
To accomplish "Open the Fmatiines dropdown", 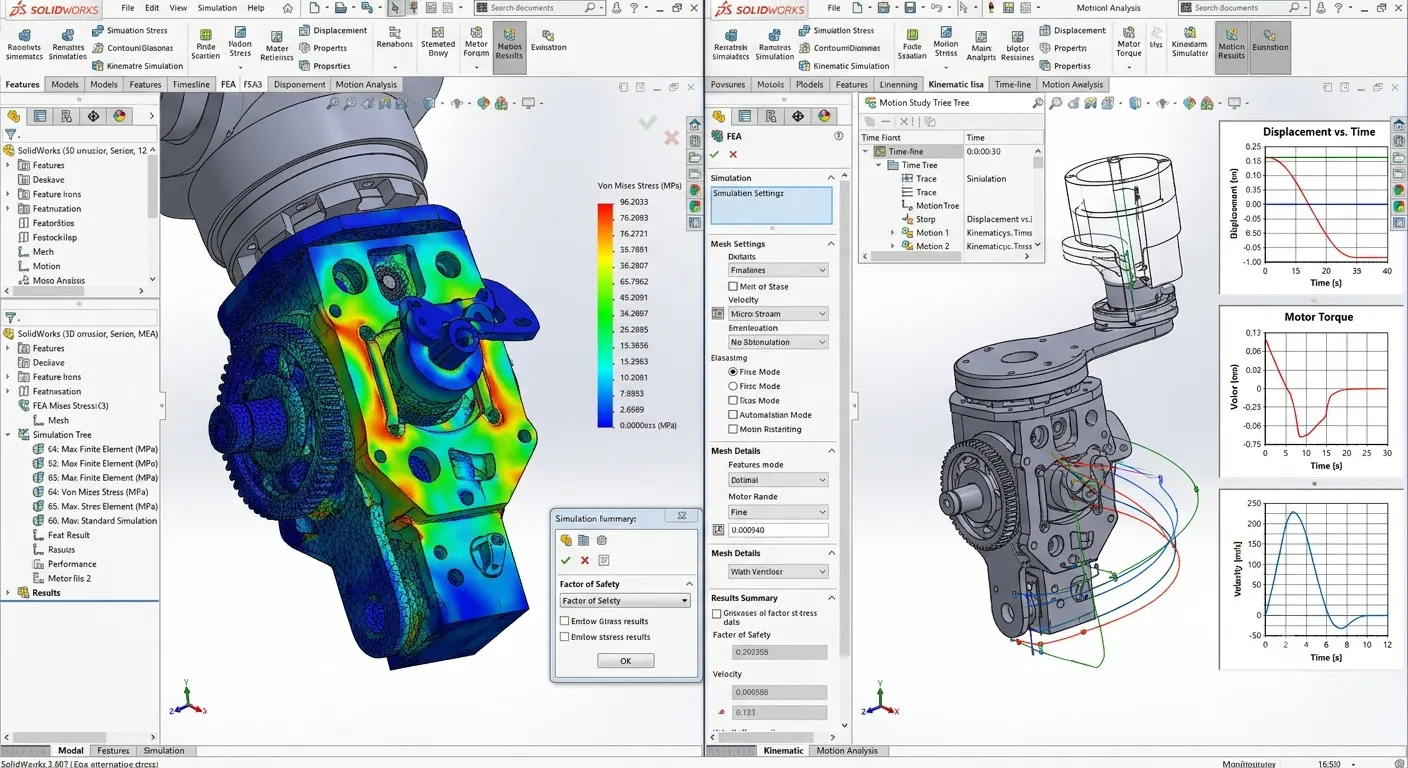I will [x=778, y=270].
